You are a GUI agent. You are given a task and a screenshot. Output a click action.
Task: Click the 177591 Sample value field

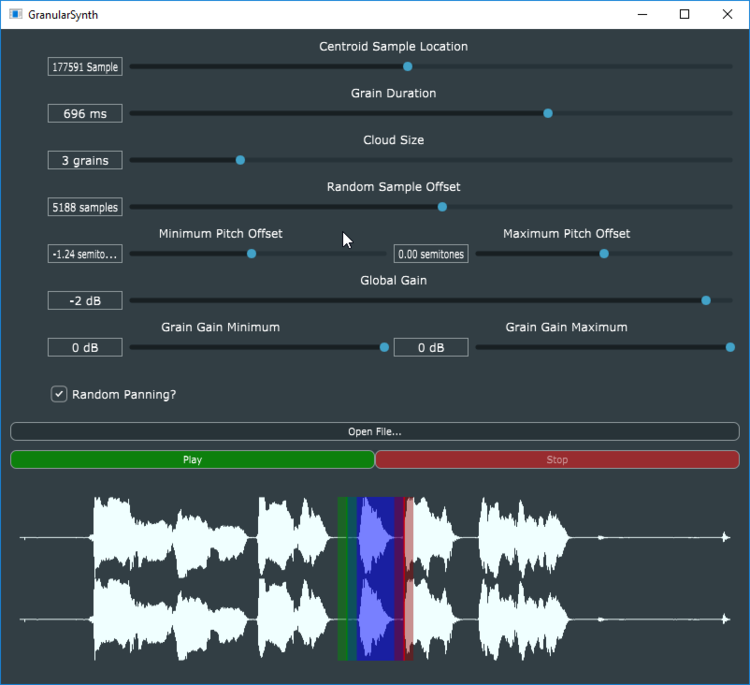point(85,67)
